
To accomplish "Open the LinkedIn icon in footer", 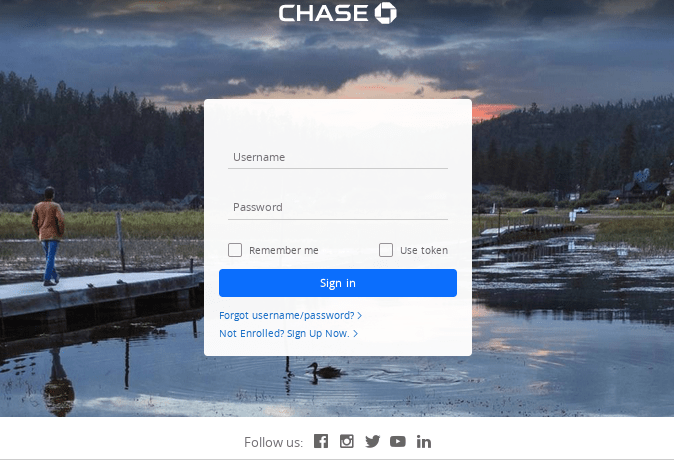I will point(423,442).
